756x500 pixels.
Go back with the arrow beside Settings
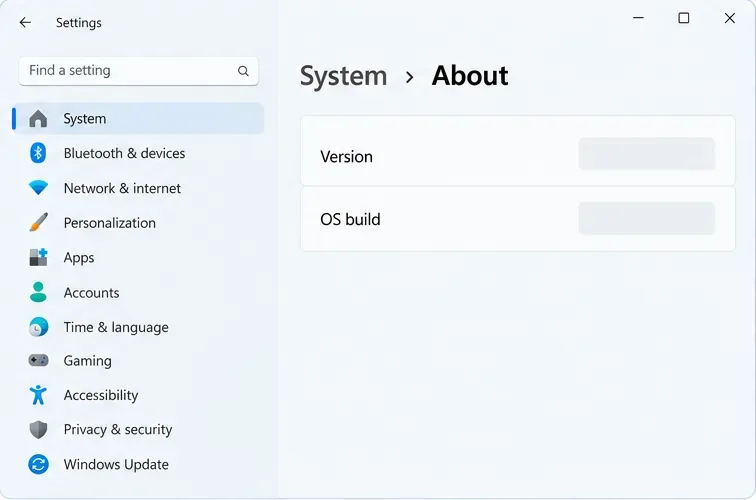pyautogui.click(x=25, y=22)
